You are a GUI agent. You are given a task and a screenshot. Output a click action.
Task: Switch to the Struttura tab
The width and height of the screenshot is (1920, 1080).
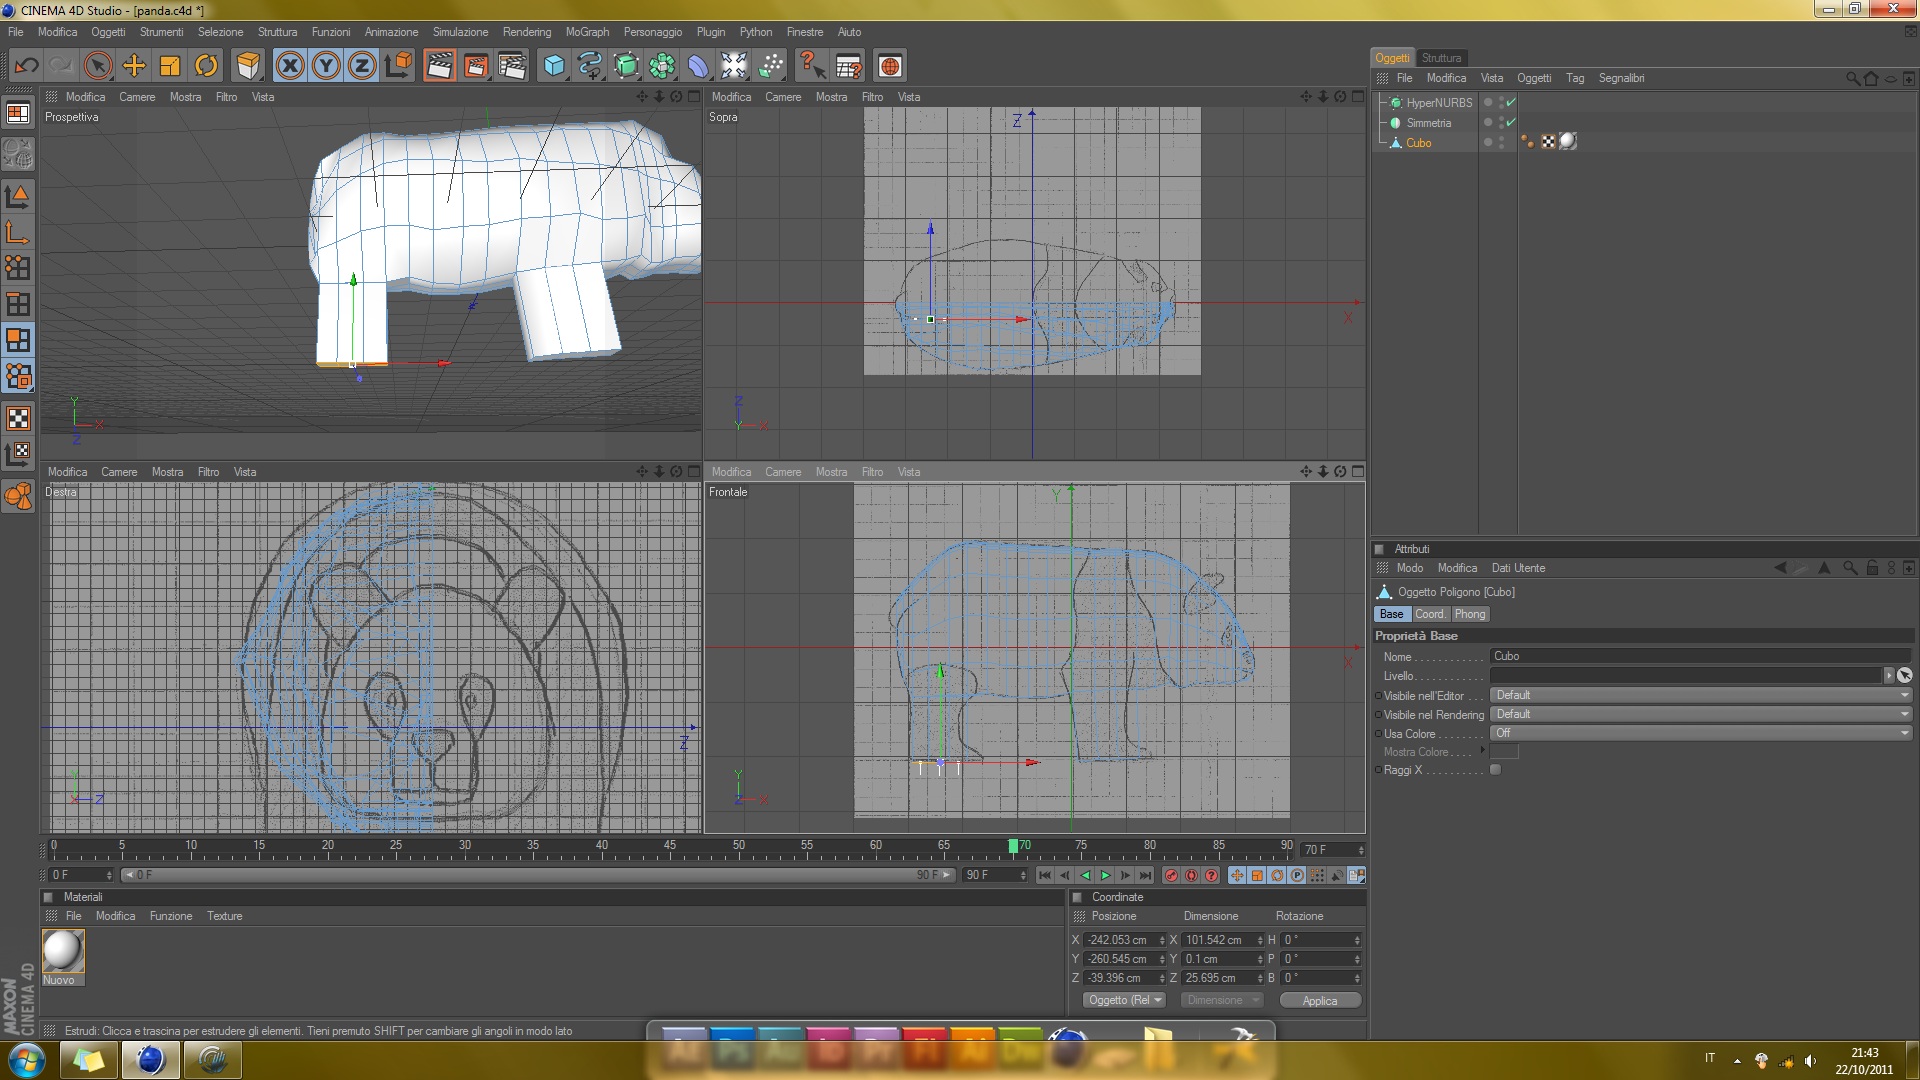(1441, 58)
